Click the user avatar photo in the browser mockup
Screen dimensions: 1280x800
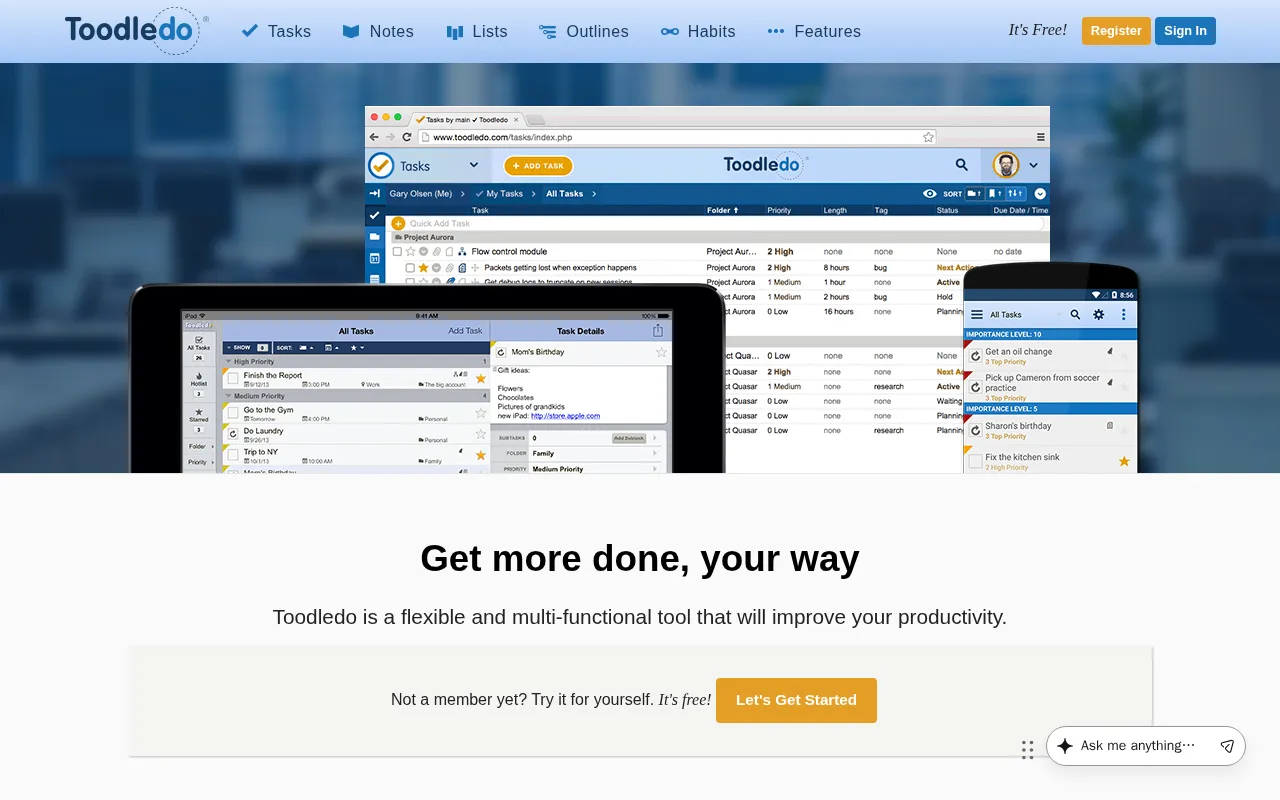(1006, 165)
